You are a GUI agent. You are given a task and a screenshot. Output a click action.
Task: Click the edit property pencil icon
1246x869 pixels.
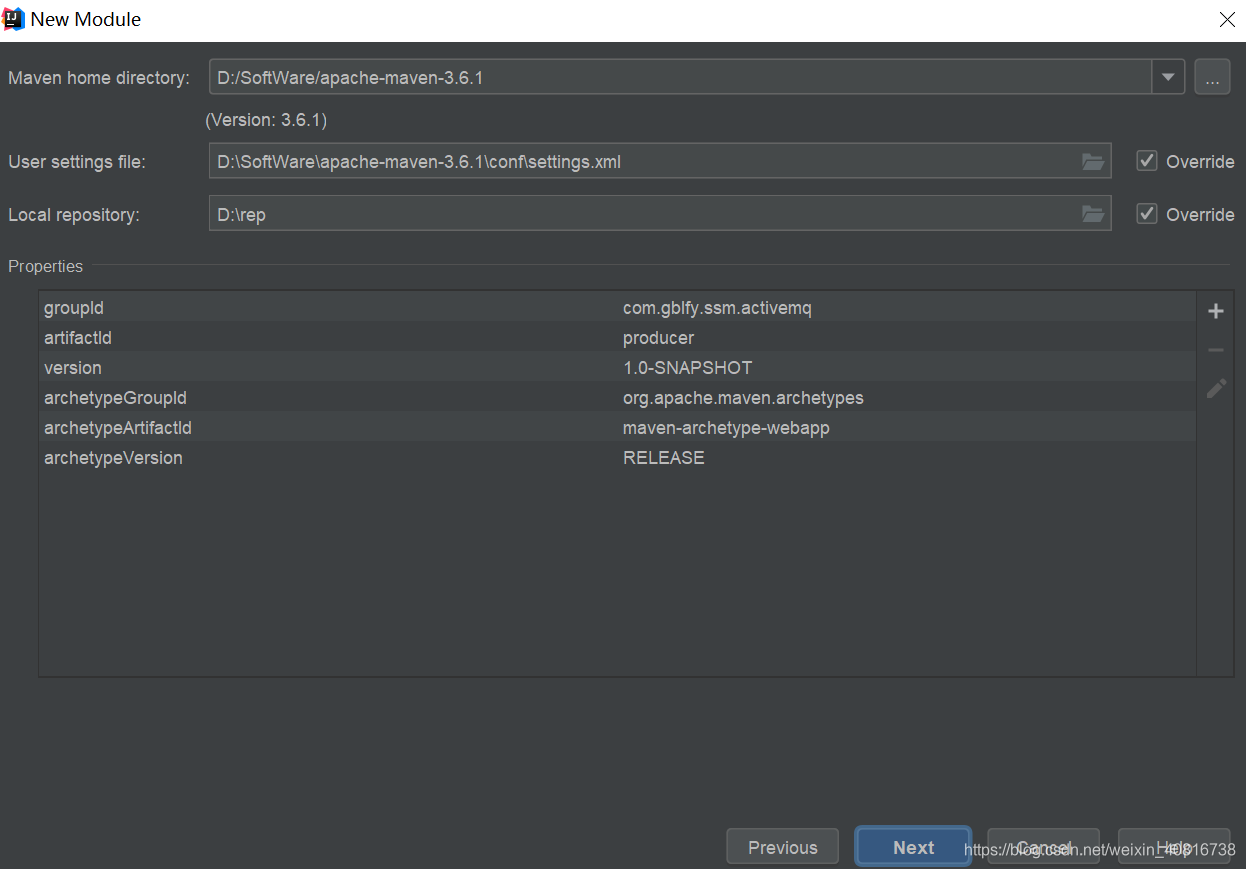click(1216, 388)
